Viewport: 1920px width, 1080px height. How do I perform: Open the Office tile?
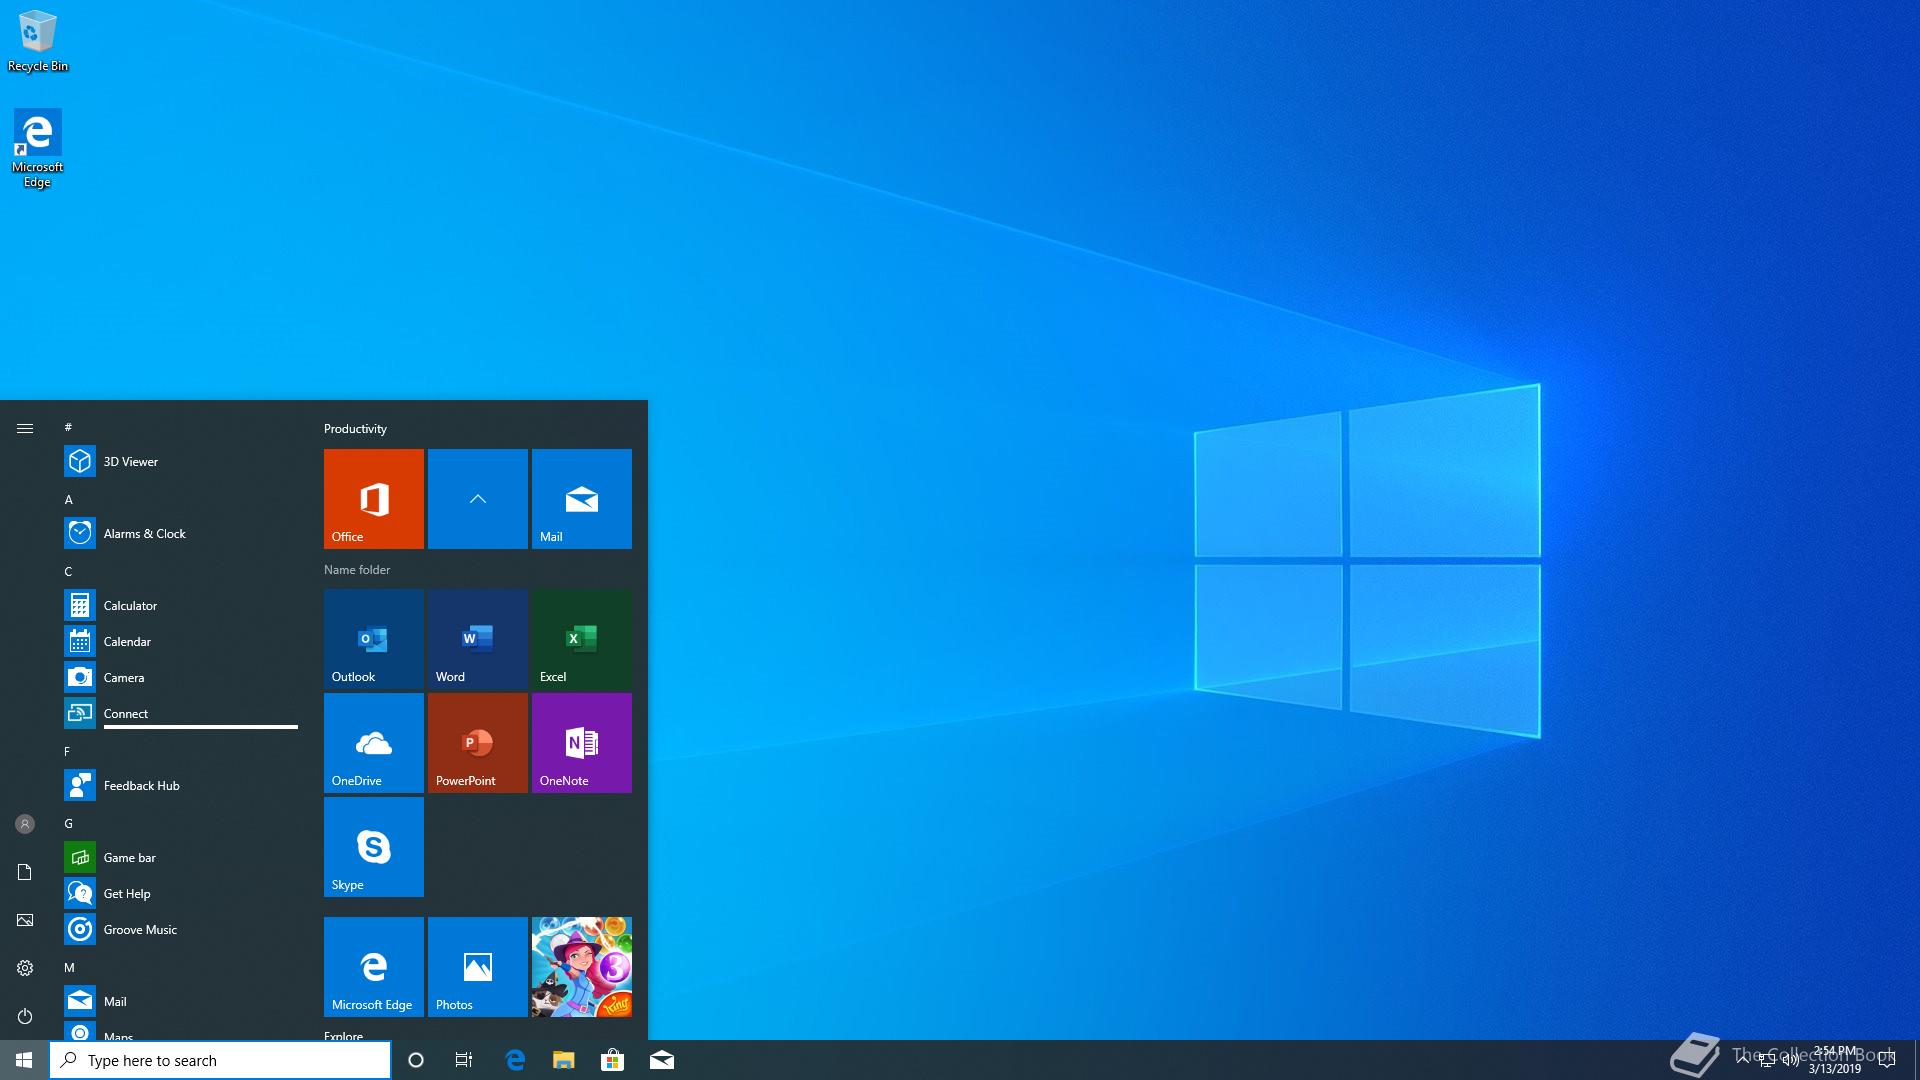tap(373, 498)
